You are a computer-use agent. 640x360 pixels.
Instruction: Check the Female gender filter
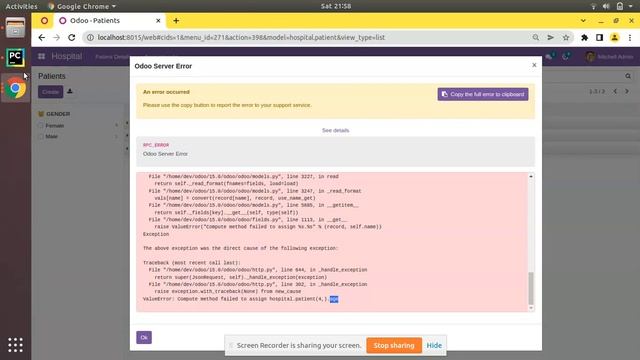[x=41, y=126]
